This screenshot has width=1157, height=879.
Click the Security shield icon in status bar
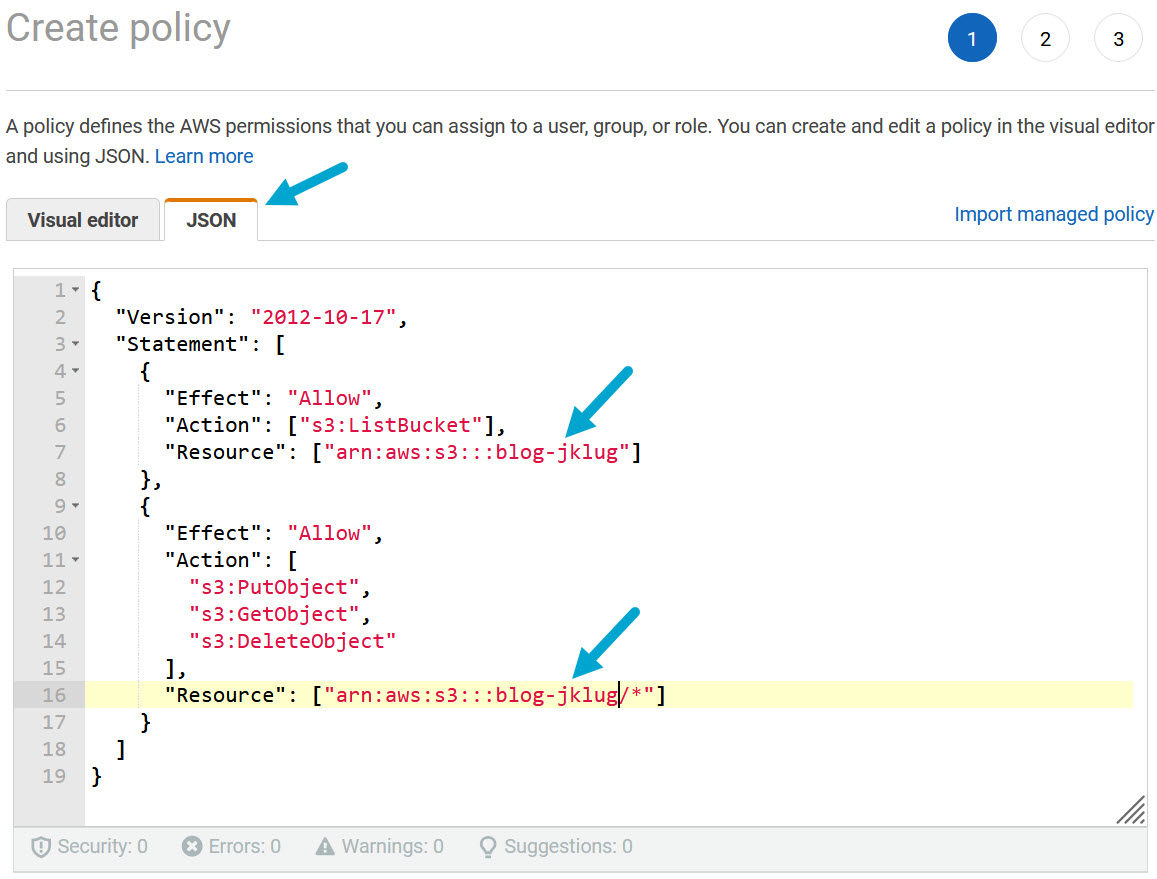(x=41, y=847)
